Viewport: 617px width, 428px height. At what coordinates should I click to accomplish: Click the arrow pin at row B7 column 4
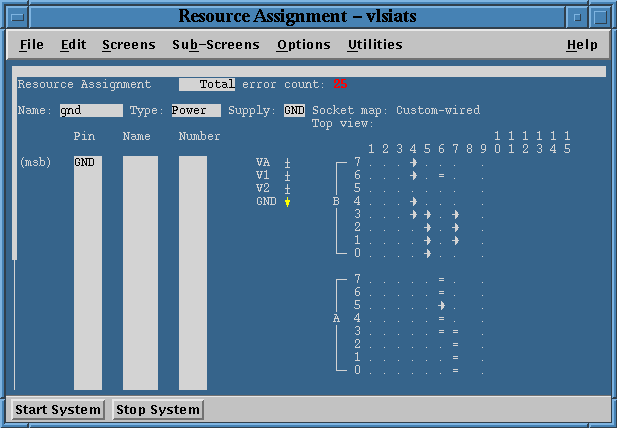point(413,162)
